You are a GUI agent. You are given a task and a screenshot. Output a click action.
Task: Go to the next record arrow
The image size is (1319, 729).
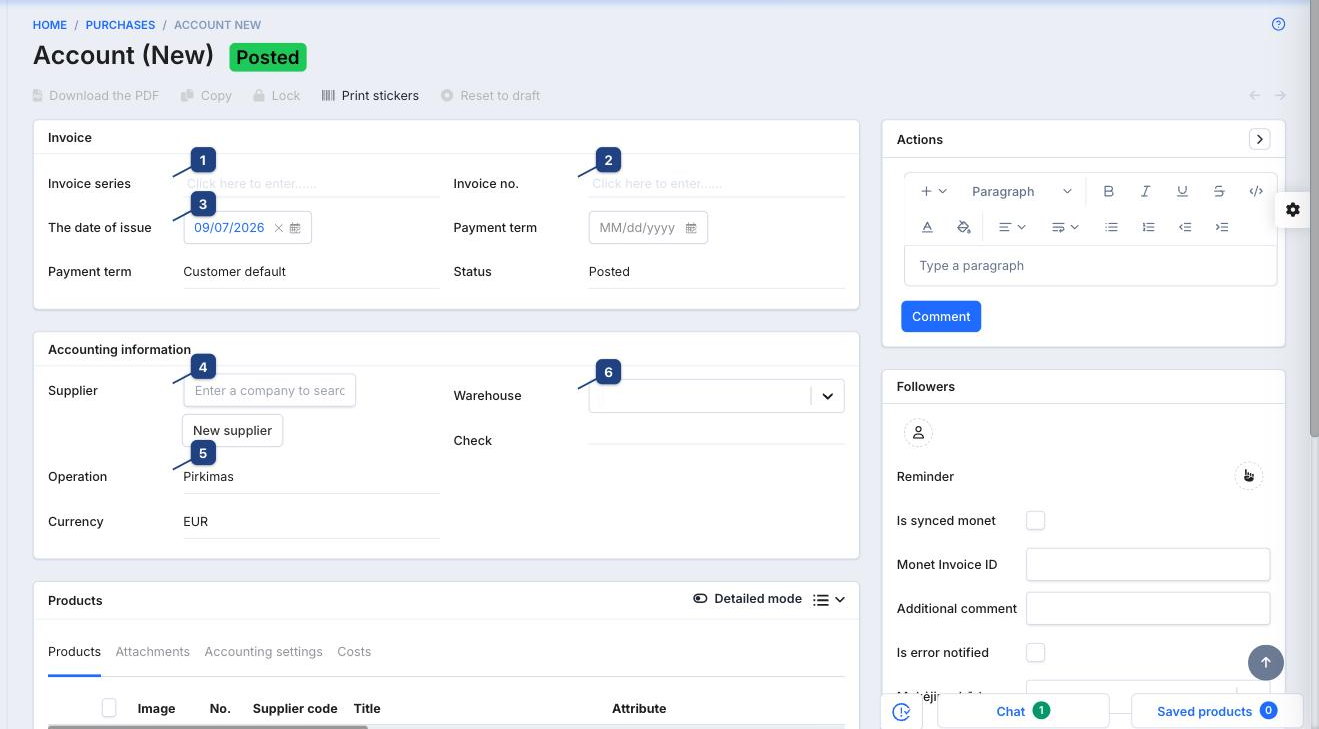(x=1280, y=96)
